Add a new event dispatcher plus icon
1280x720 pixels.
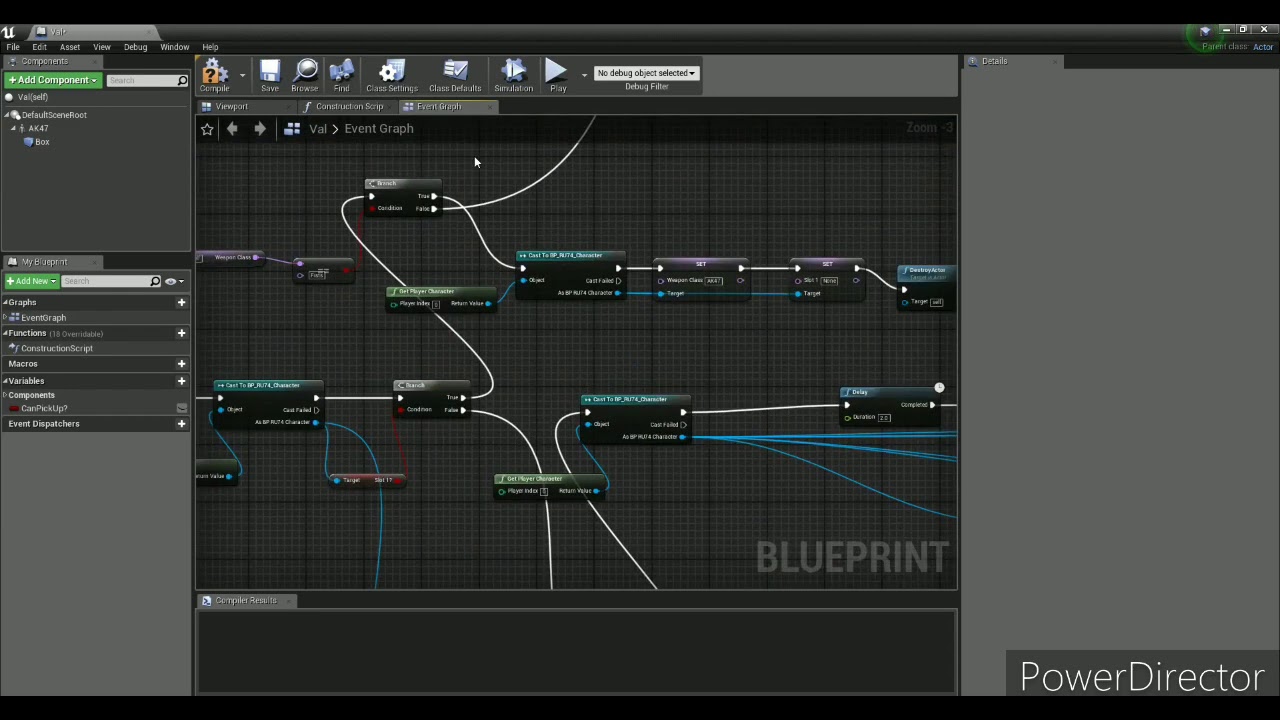tap(181, 424)
